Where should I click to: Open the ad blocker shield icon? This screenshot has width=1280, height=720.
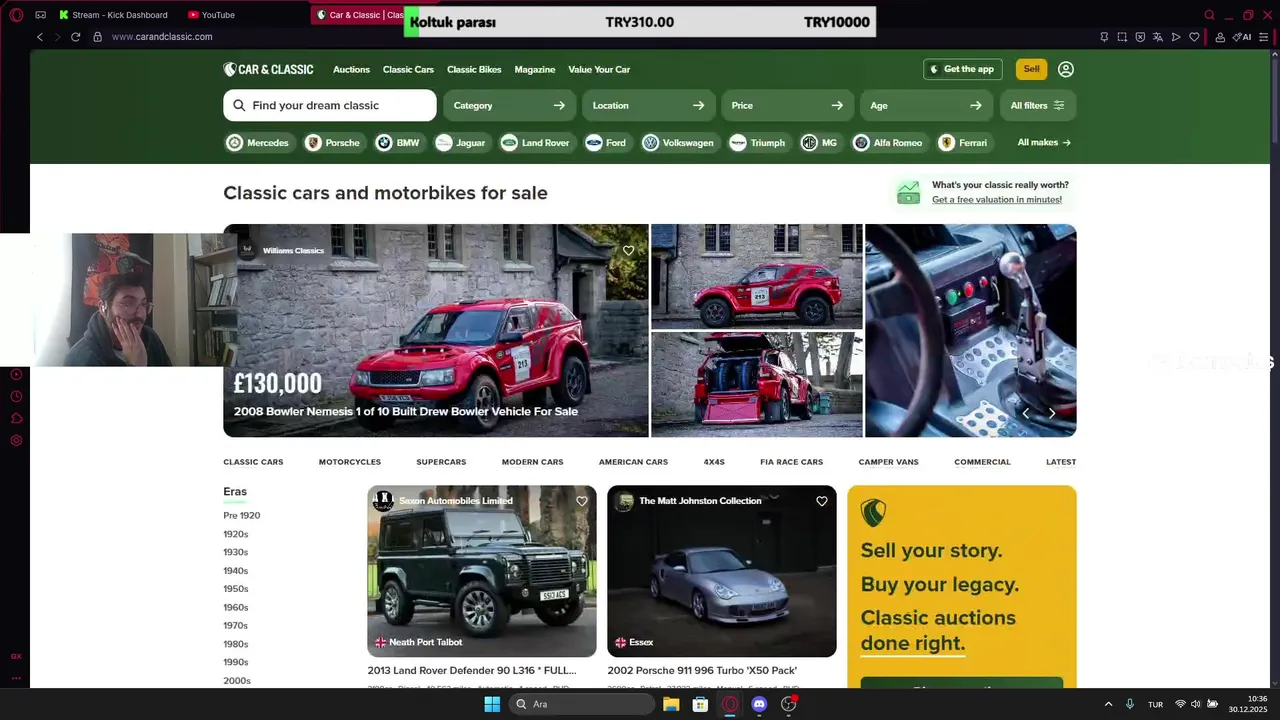tap(1140, 37)
